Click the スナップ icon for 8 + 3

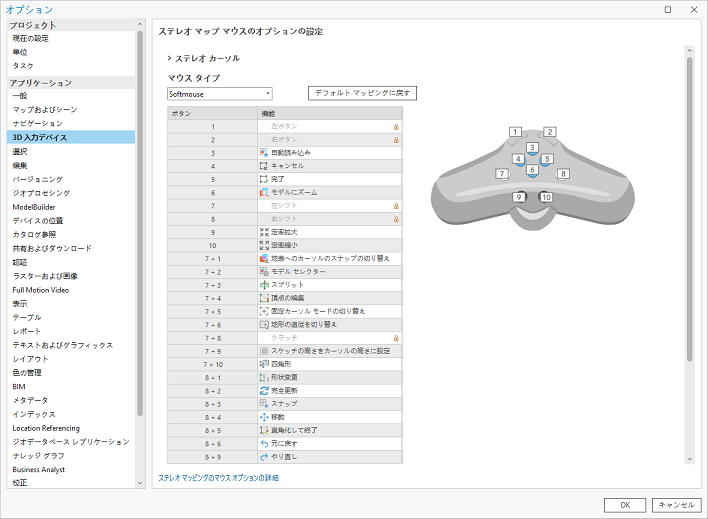(264, 404)
